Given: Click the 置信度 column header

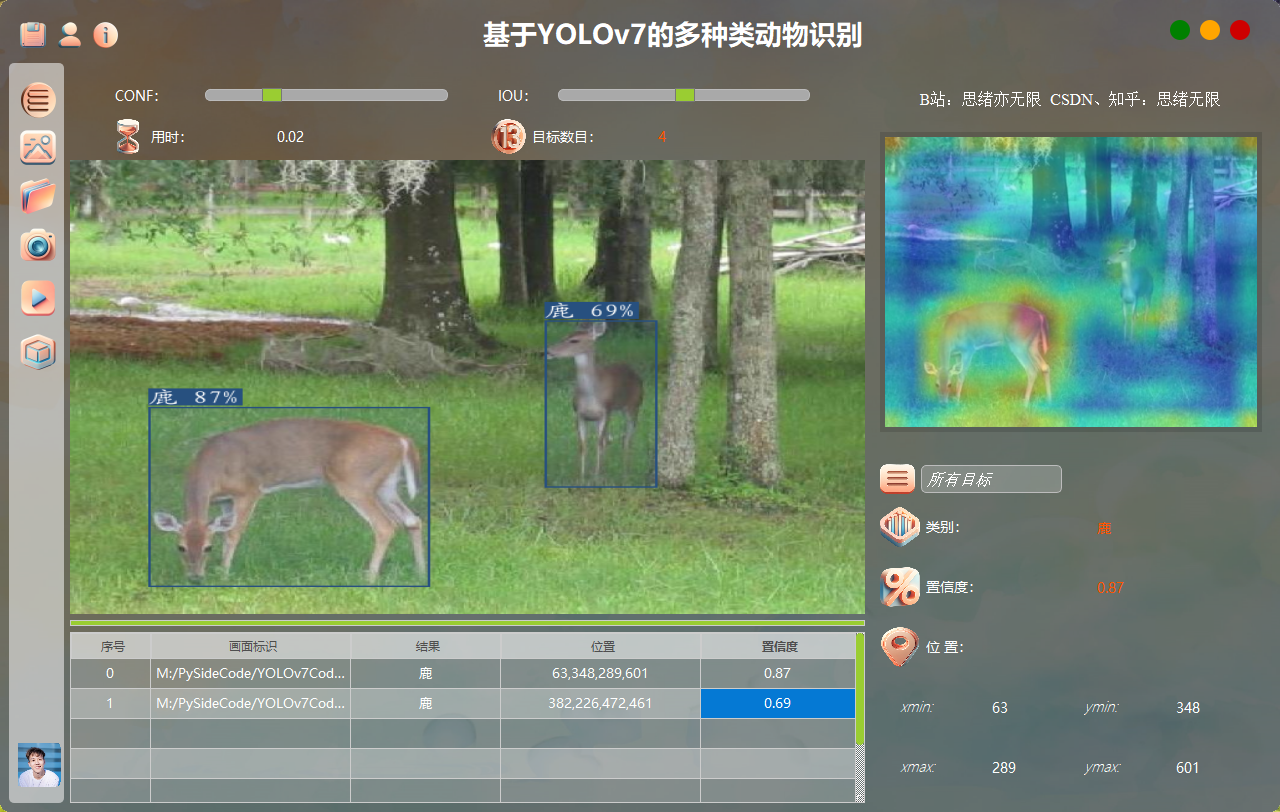Looking at the screenshot, I should (x=778, y=647).
